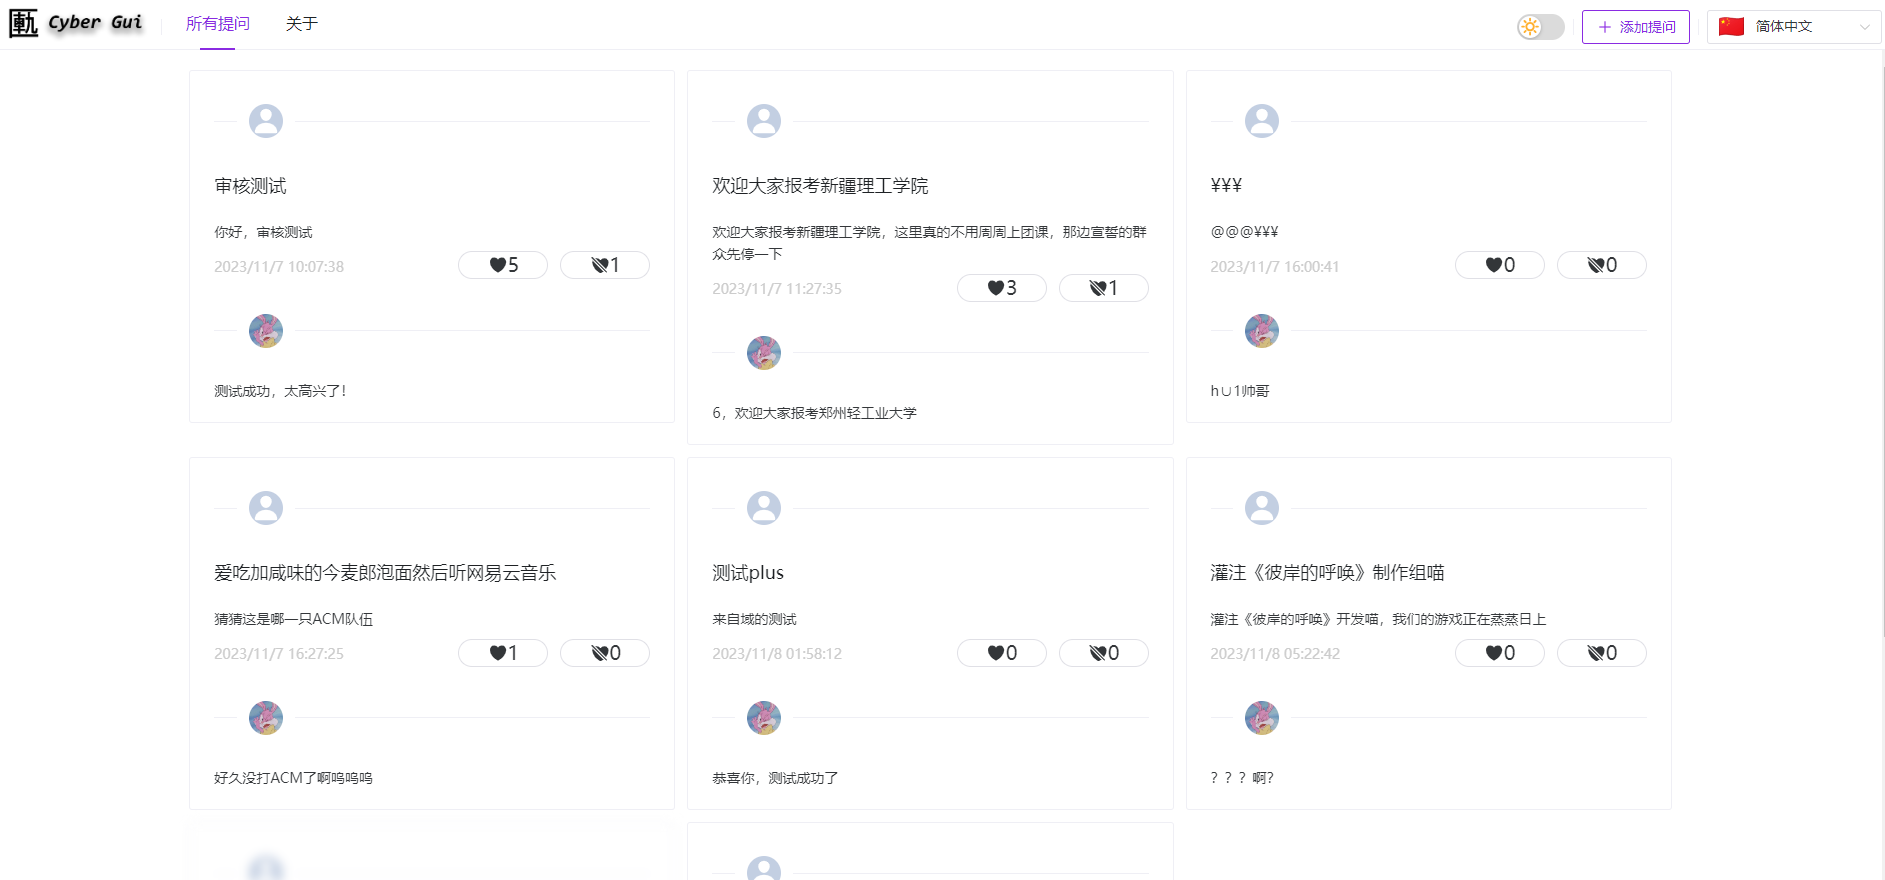Click the answerer avatar under 审核测试

pos(266,331)
